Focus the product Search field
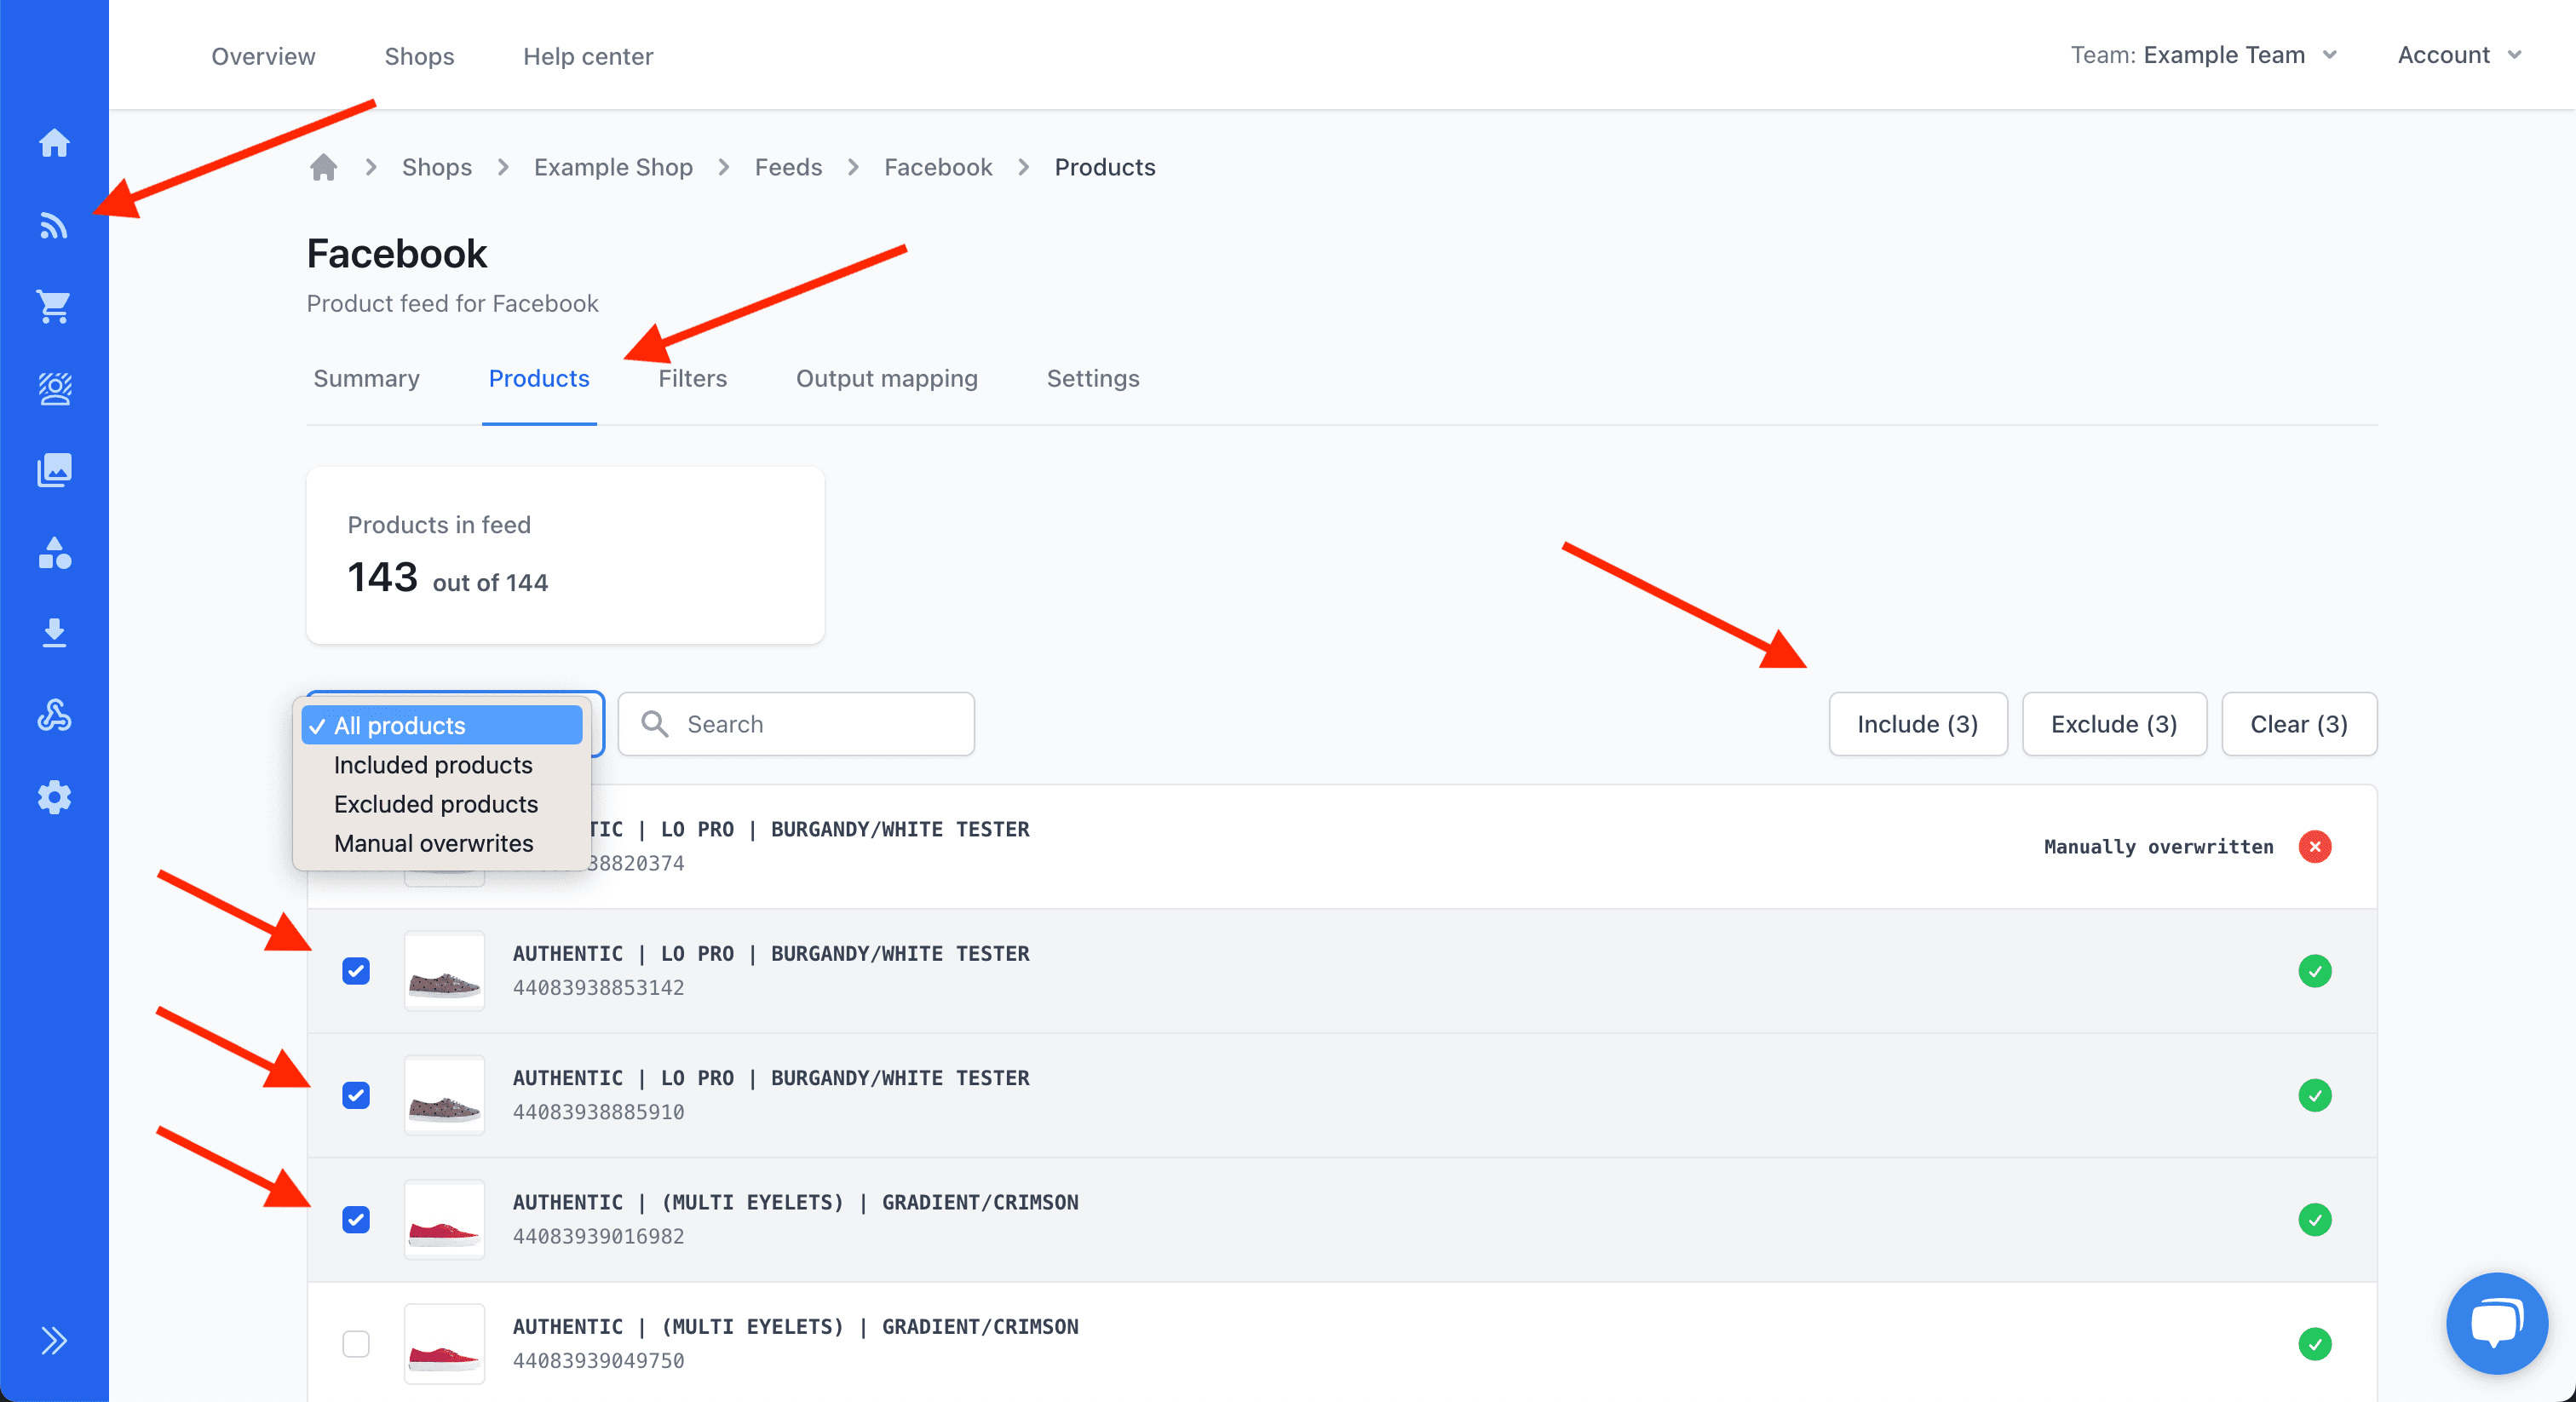The height and width of the screenshot is (1402, 2576). [810, 724]
